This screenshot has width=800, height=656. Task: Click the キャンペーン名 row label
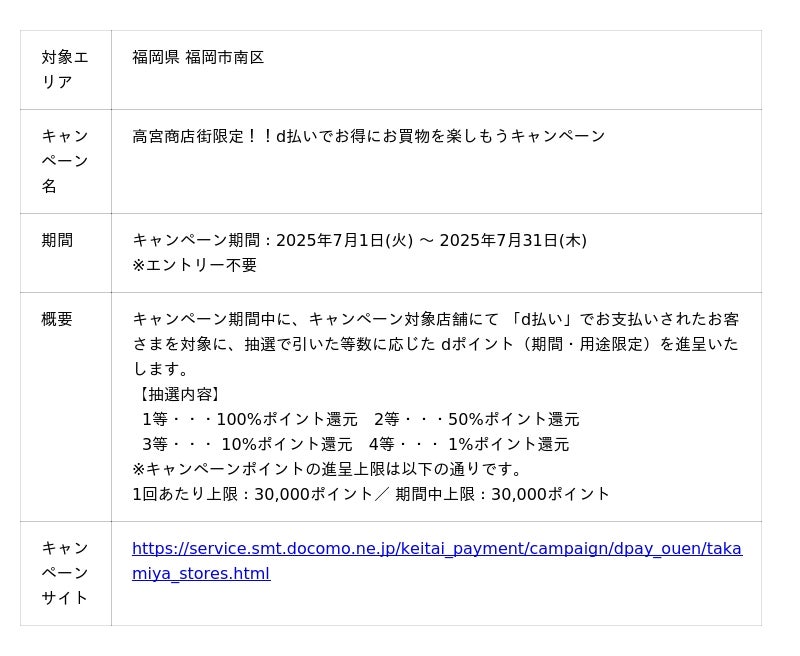coord(65,161)
